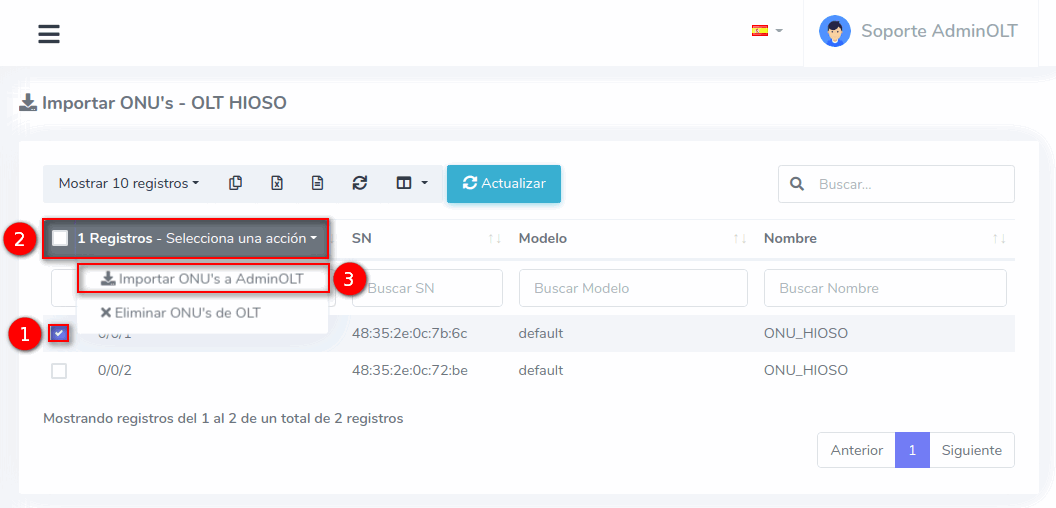Click the copy to clipboard icon

click(236, 183)
